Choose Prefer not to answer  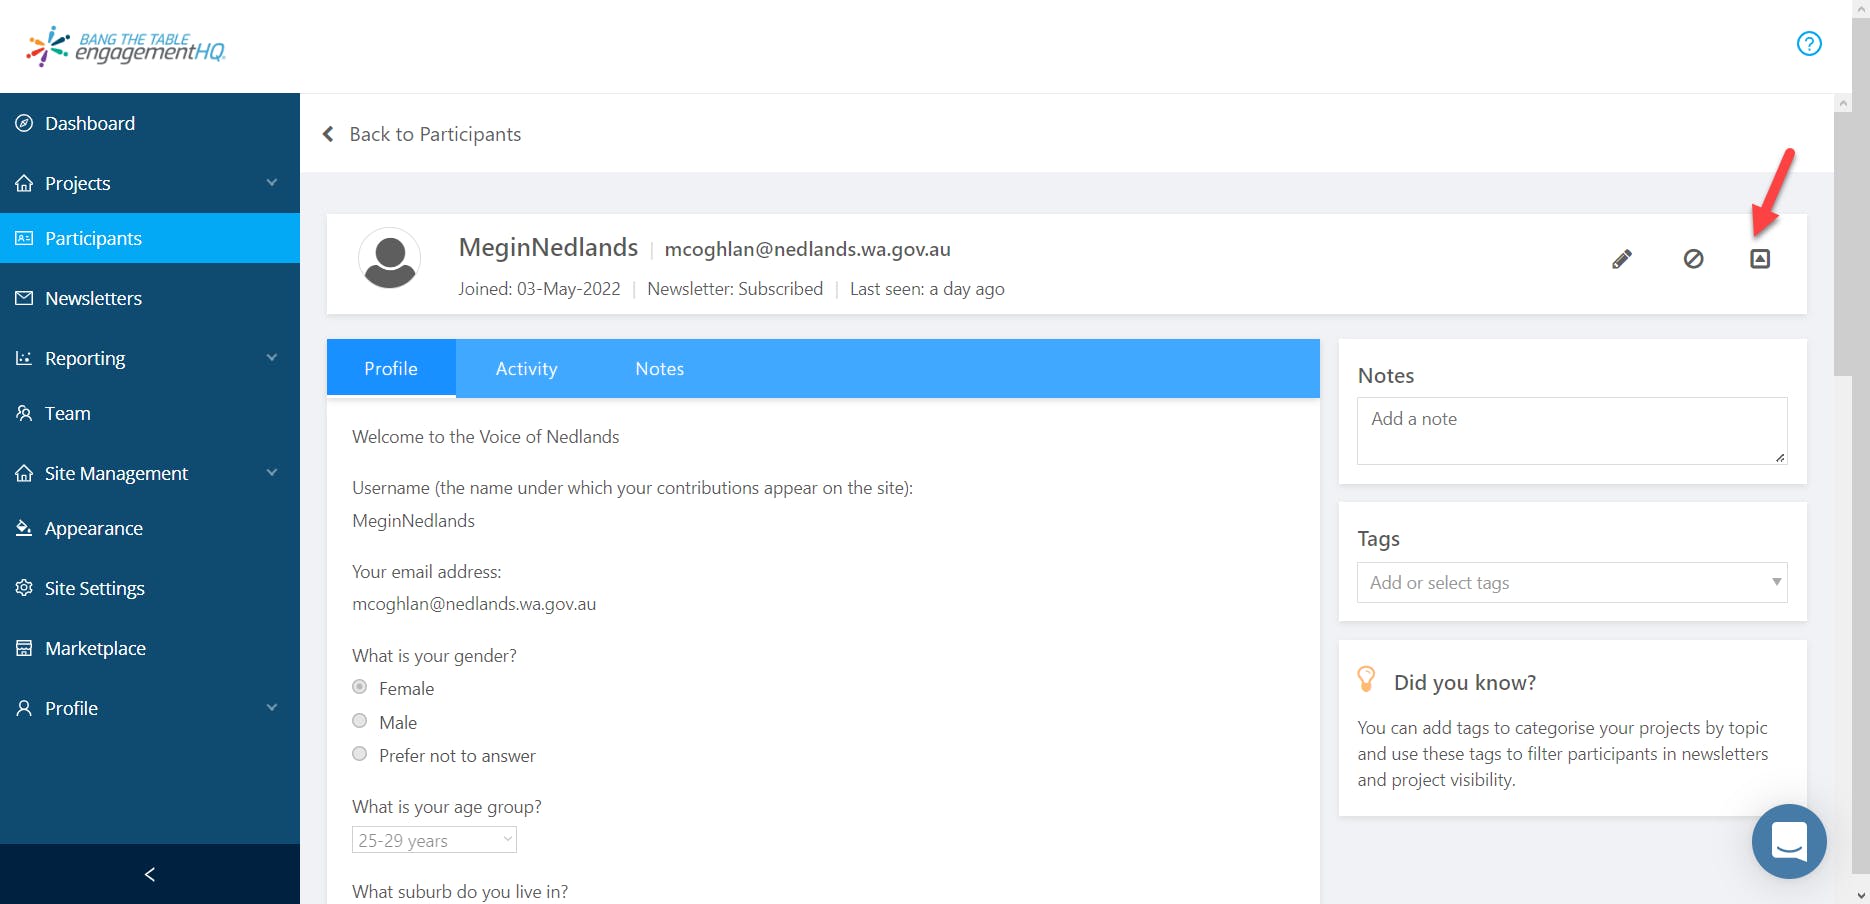(x=360, y=754)
